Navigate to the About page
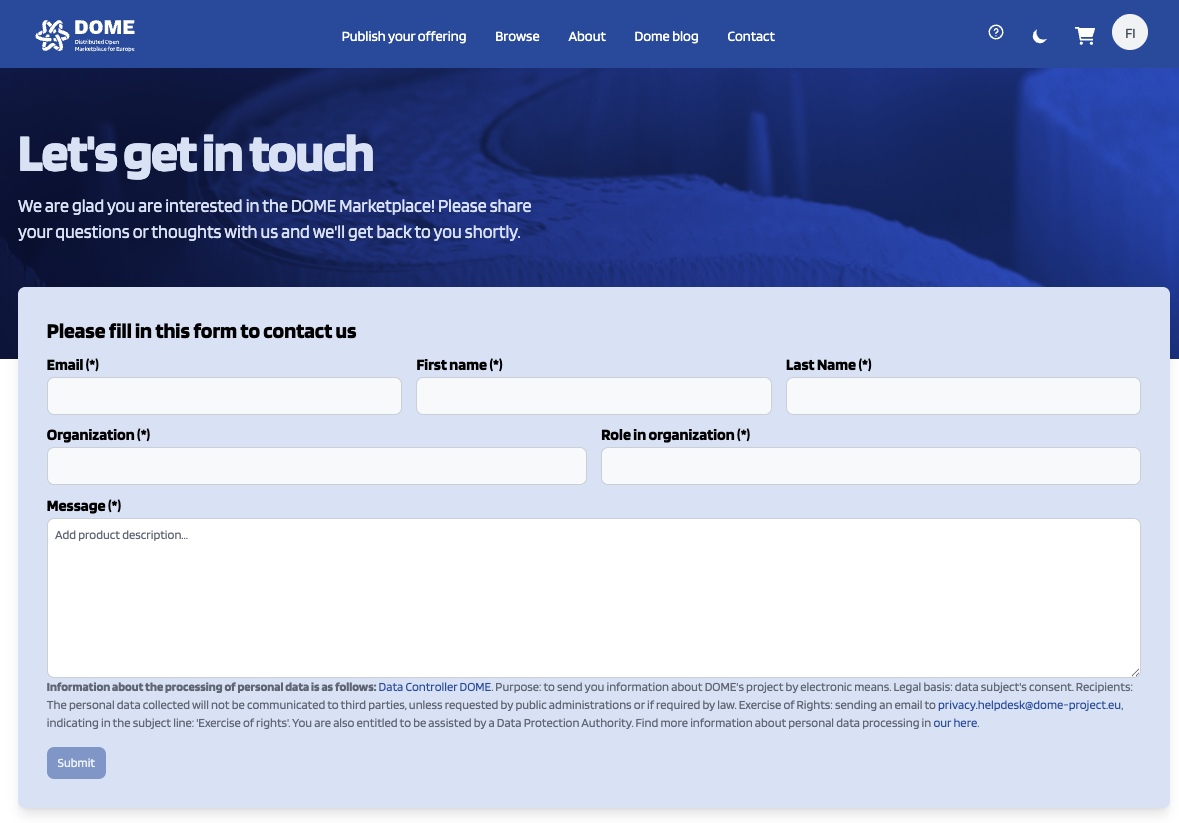This screenshot has width=1179, height=823. point(587,36)
